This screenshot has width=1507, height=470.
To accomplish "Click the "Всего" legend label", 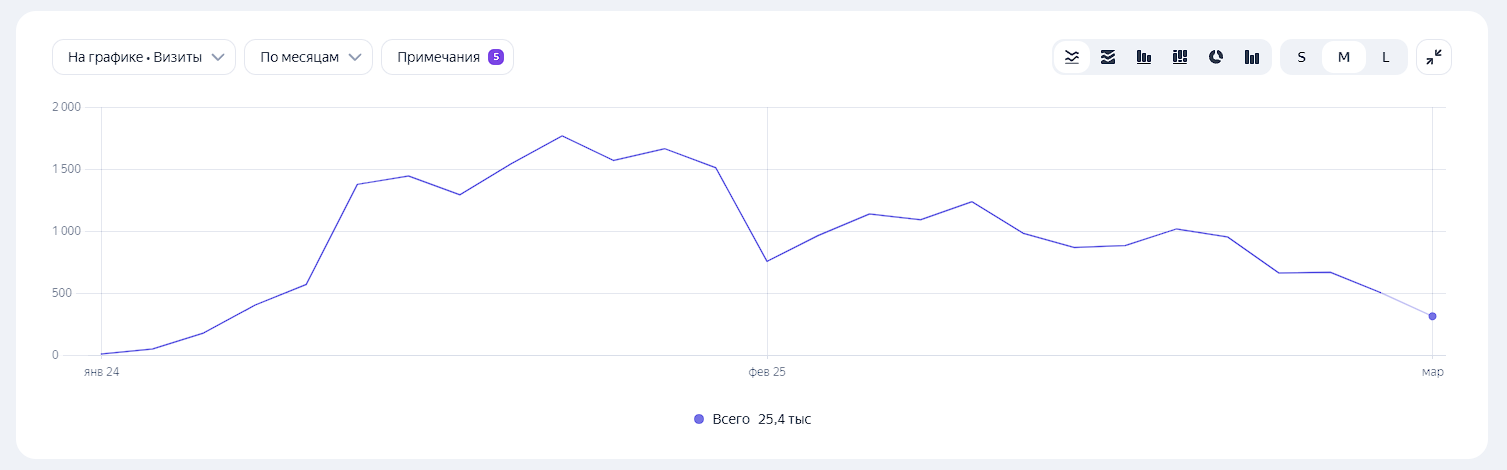I will point(731,419).
